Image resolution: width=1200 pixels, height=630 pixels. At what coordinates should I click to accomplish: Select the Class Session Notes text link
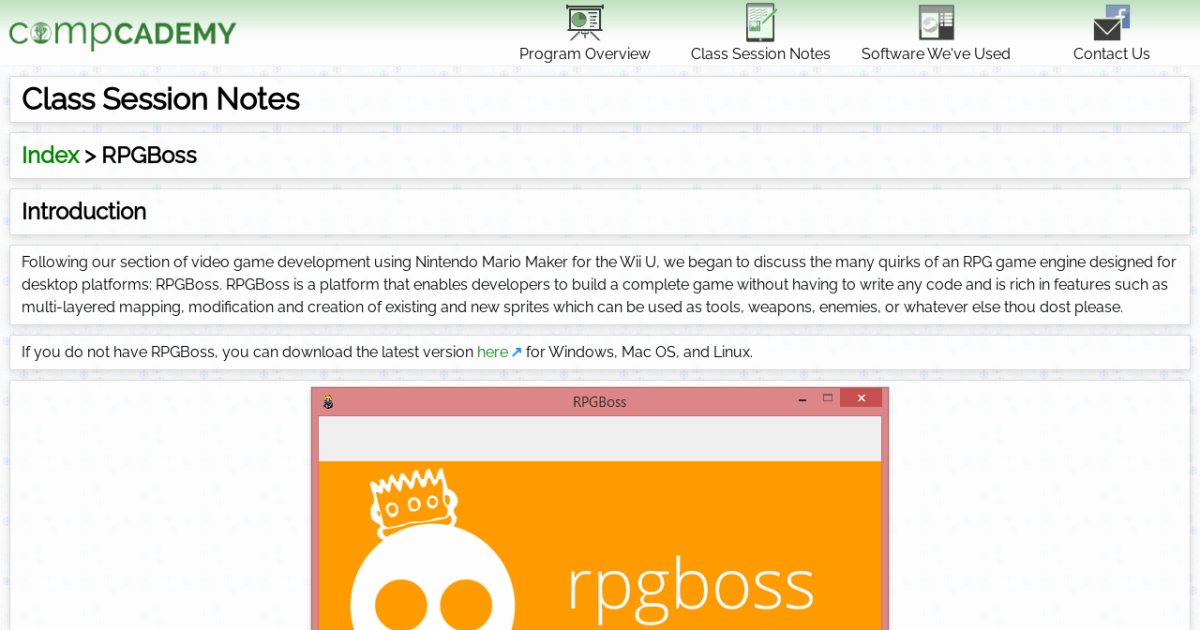coord(760,54)
